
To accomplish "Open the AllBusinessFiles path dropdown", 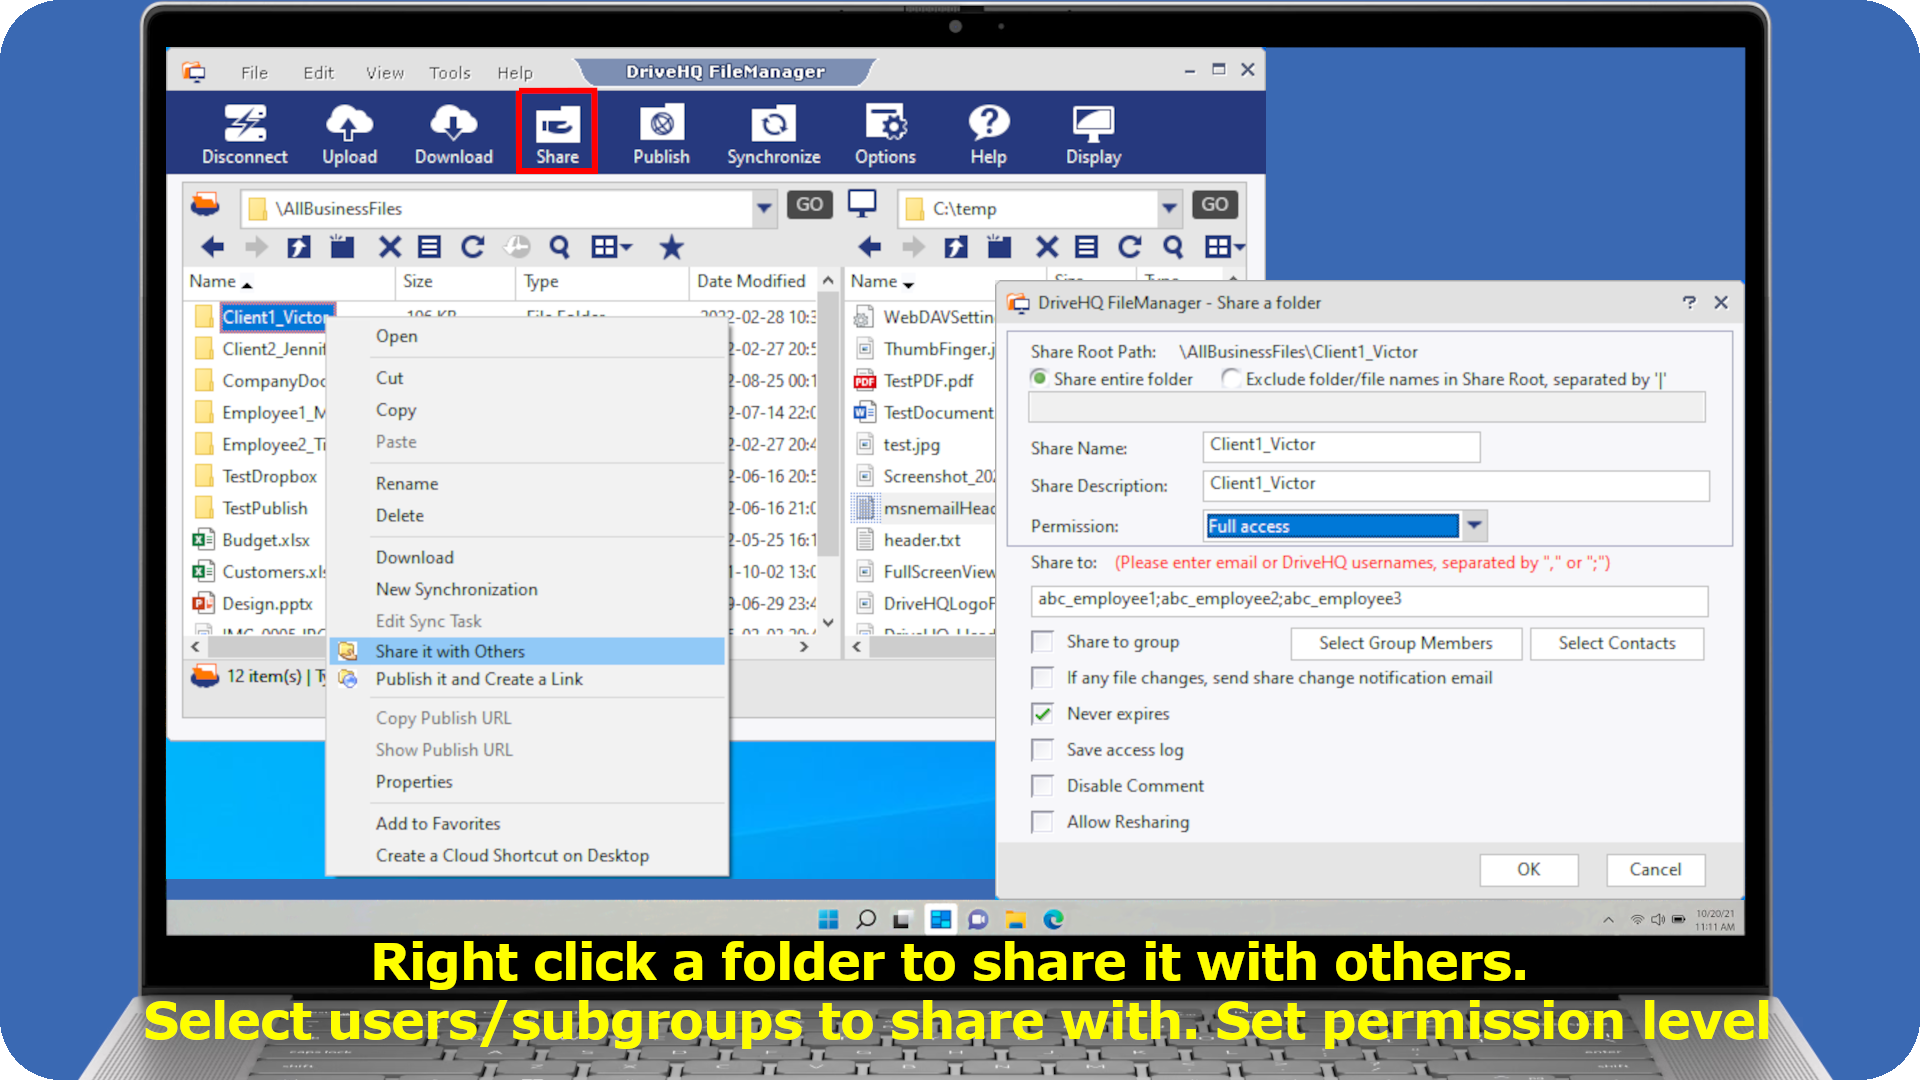I will 764,208.
